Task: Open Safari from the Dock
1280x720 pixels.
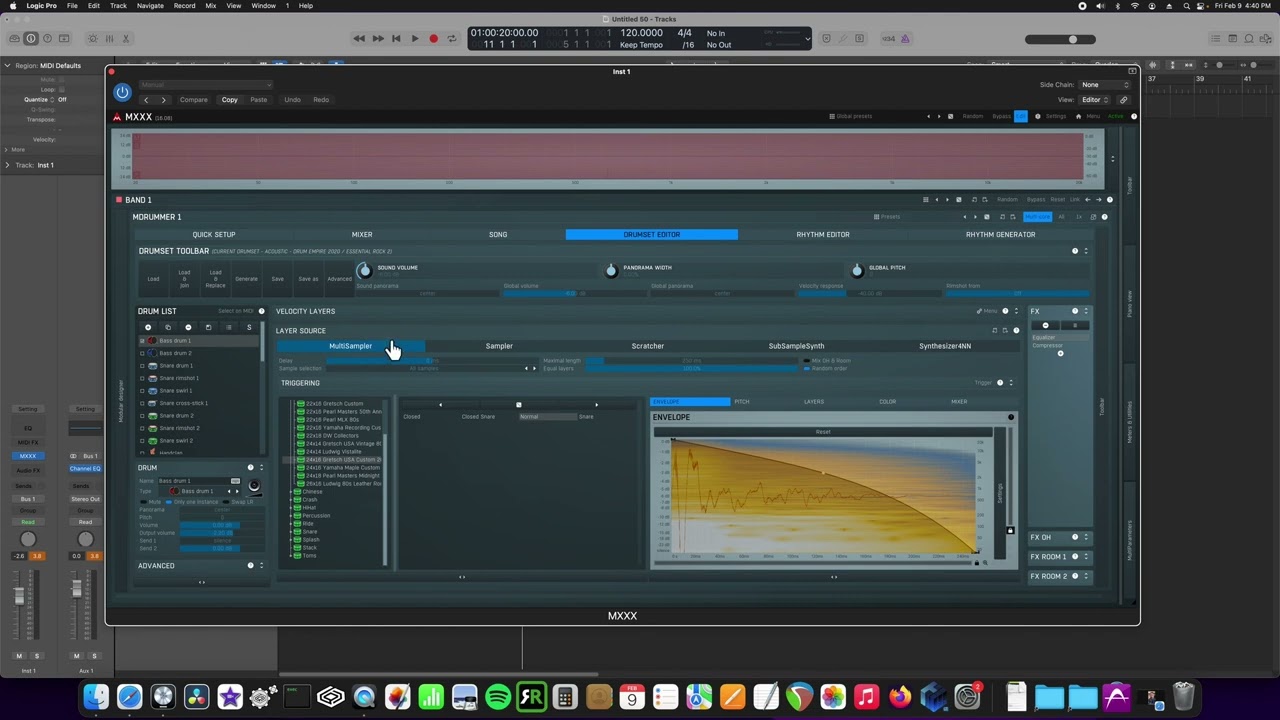Action: click(129, 696)
